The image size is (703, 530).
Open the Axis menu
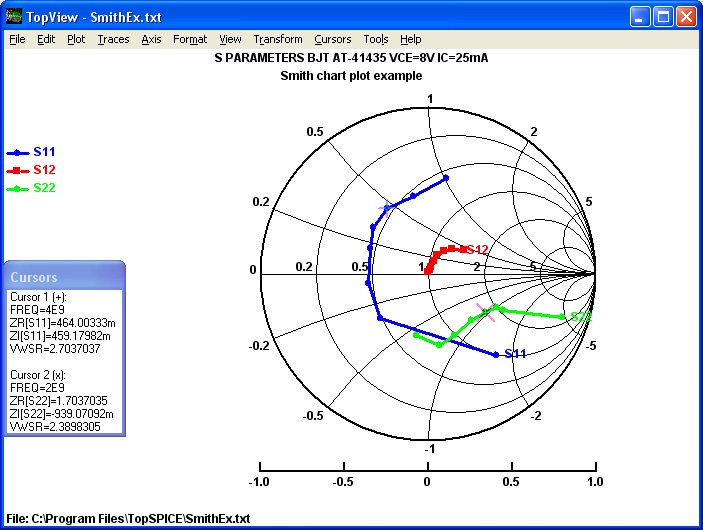[151, 39]
